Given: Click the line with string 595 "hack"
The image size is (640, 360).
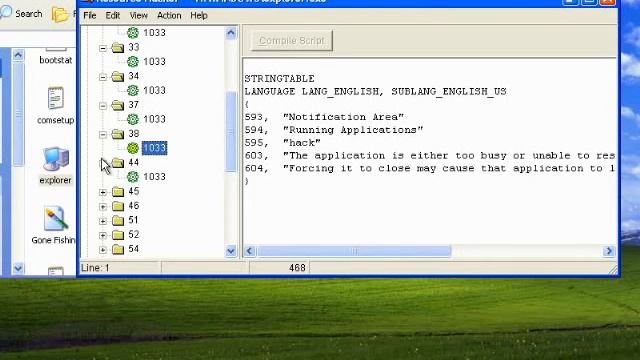Looking at the screenshot, I should coord(282,143).
